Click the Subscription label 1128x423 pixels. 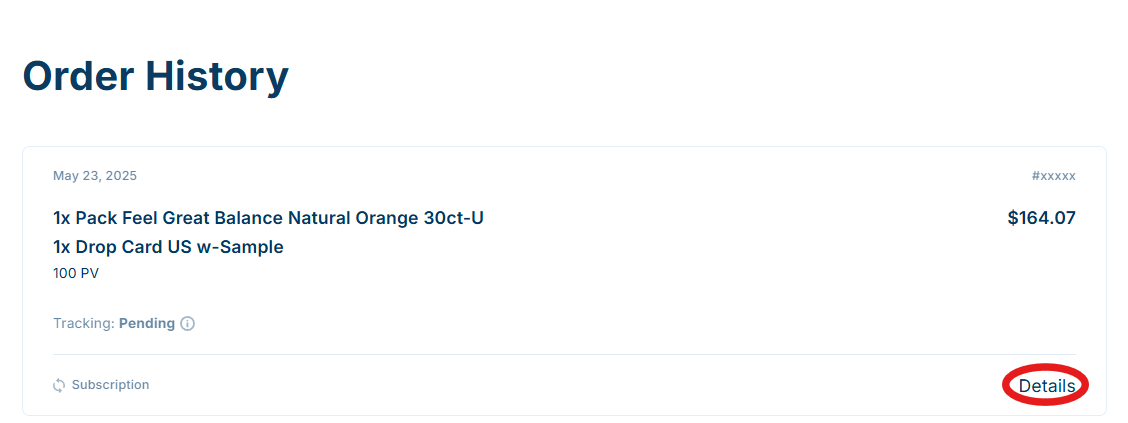[x=110, y=385]
